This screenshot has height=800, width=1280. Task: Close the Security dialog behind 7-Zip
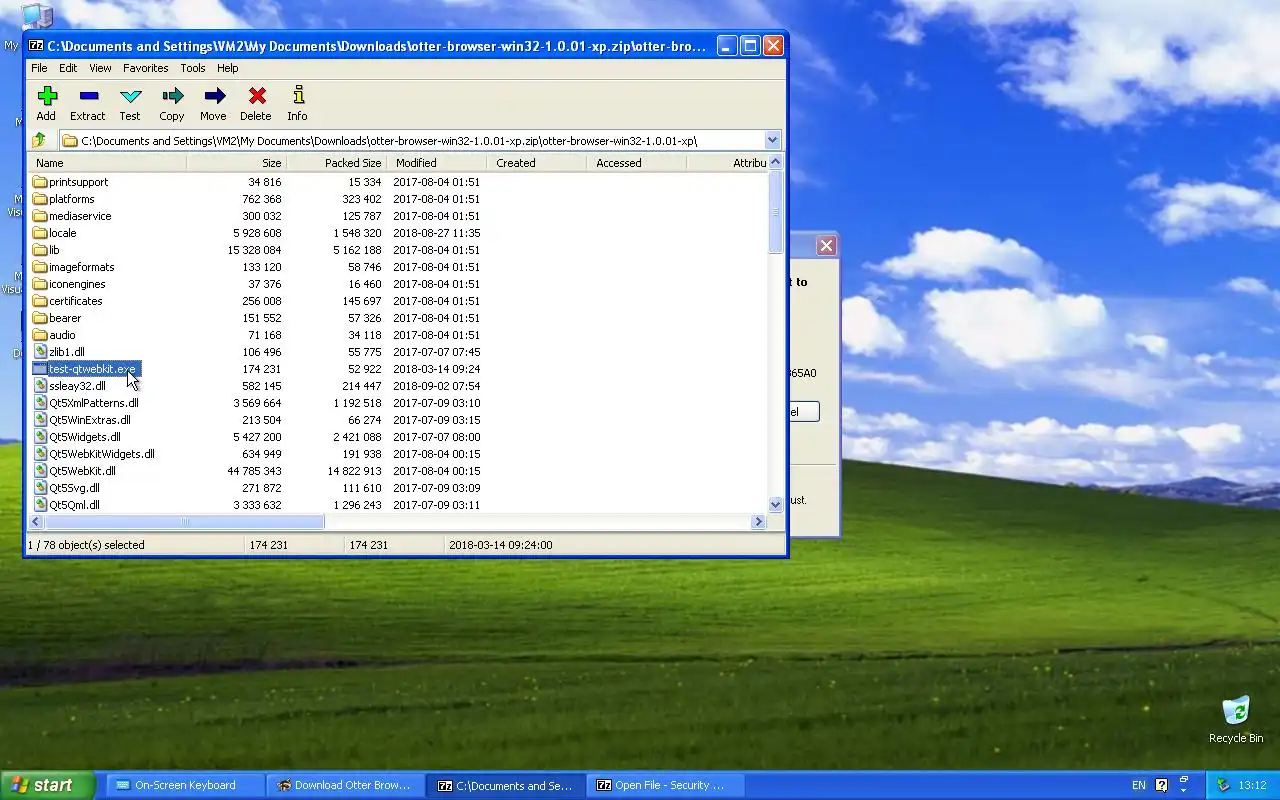click(x=826, y=246)
